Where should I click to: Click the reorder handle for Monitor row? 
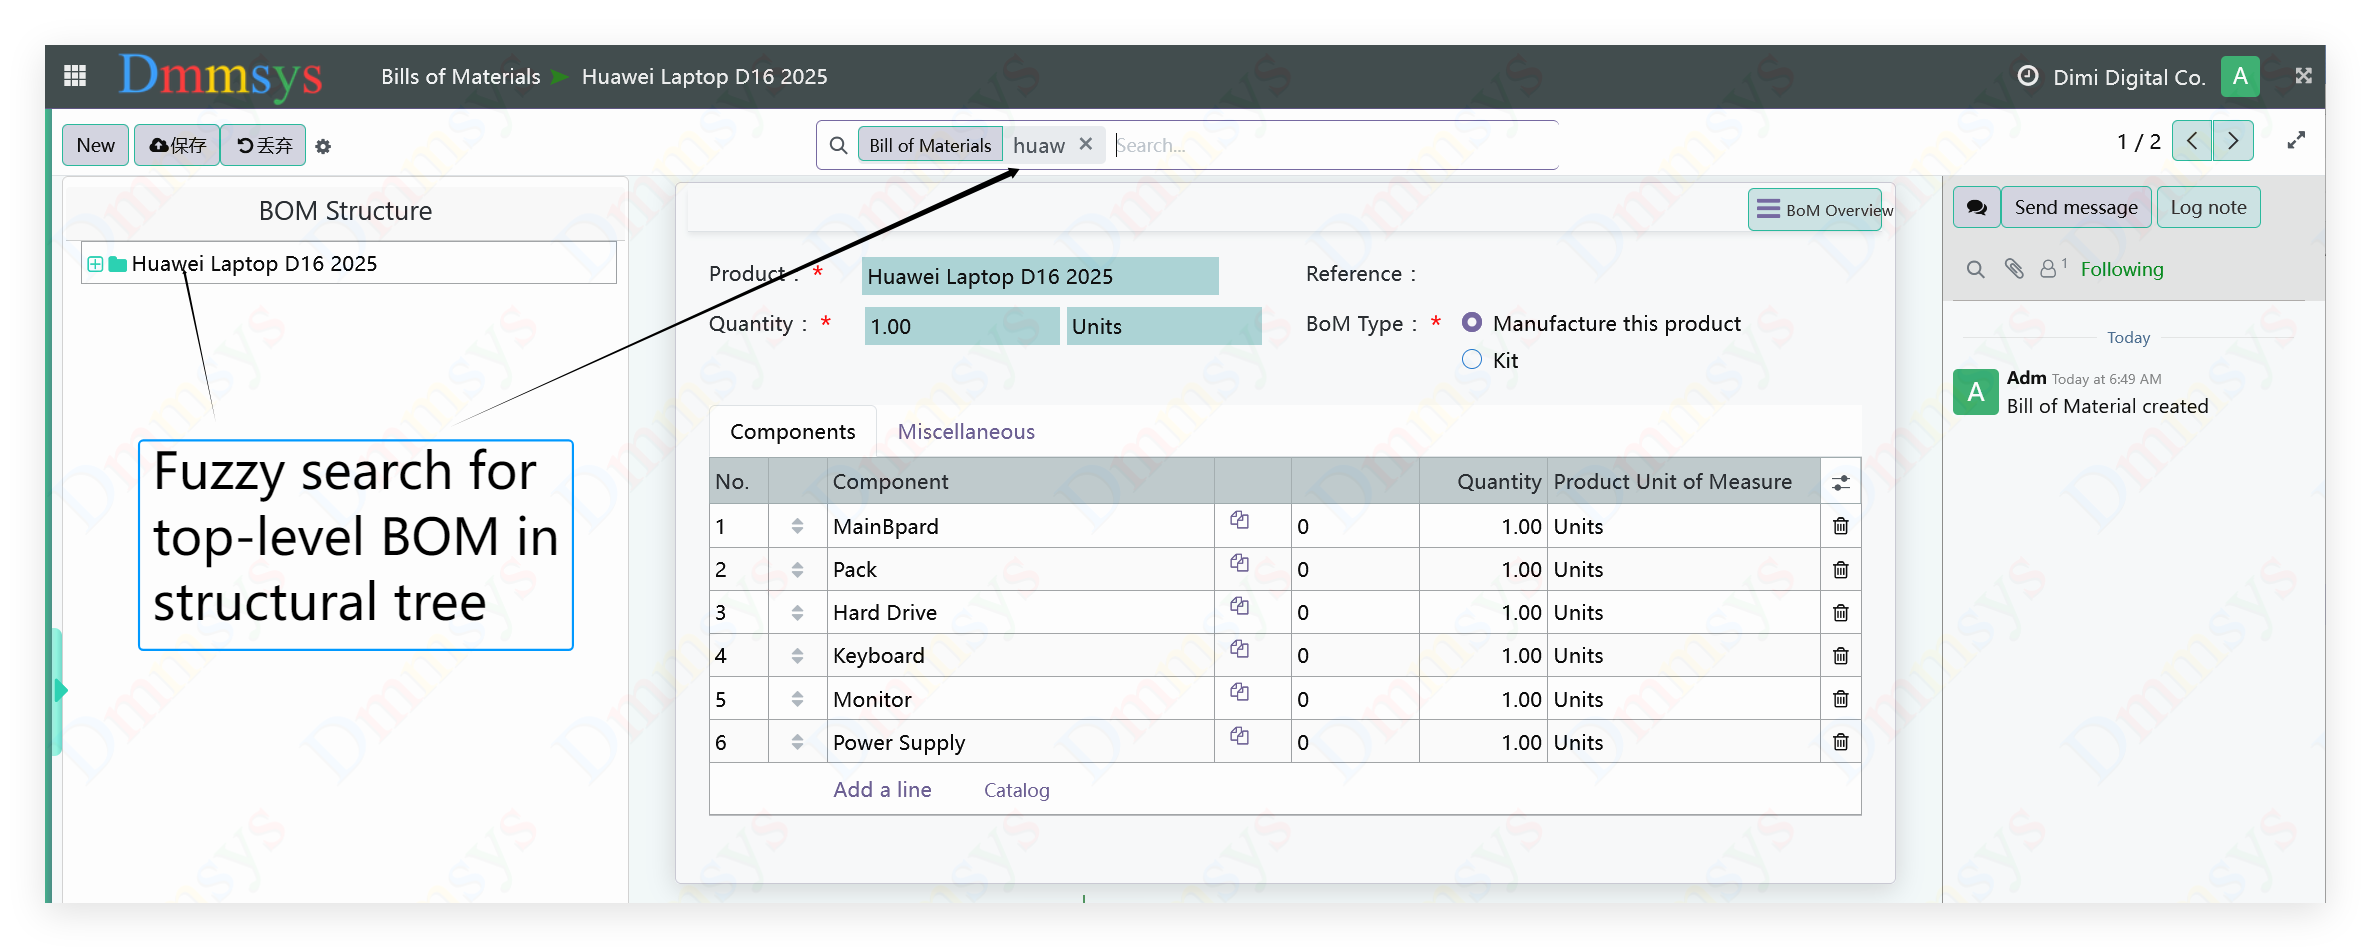797,699
